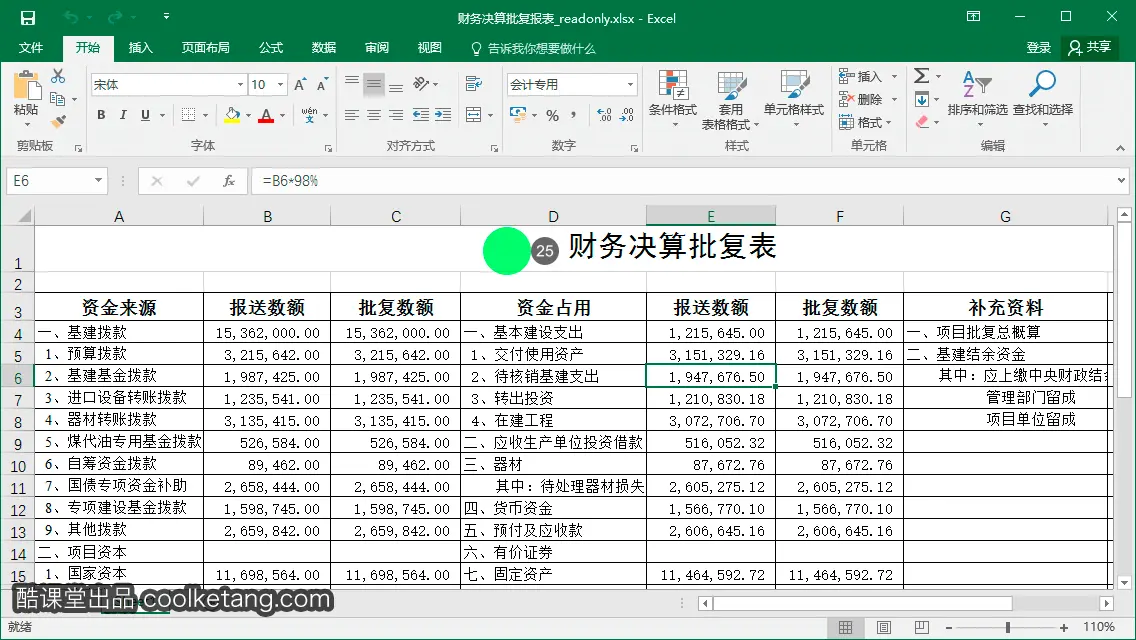Apply Percent Style format

coord(553,115)
